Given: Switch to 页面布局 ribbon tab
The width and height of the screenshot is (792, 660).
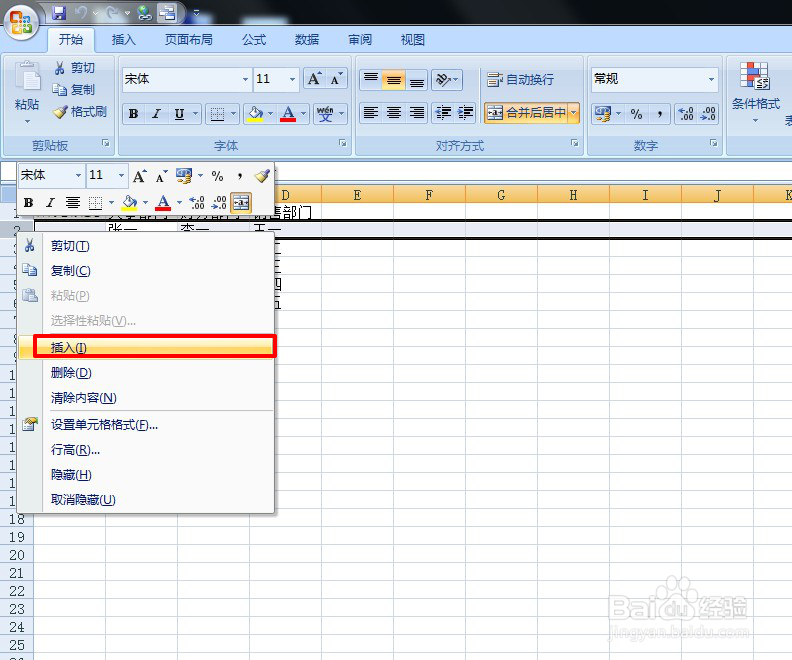Looking at the screenshot, I should [188, 39].
